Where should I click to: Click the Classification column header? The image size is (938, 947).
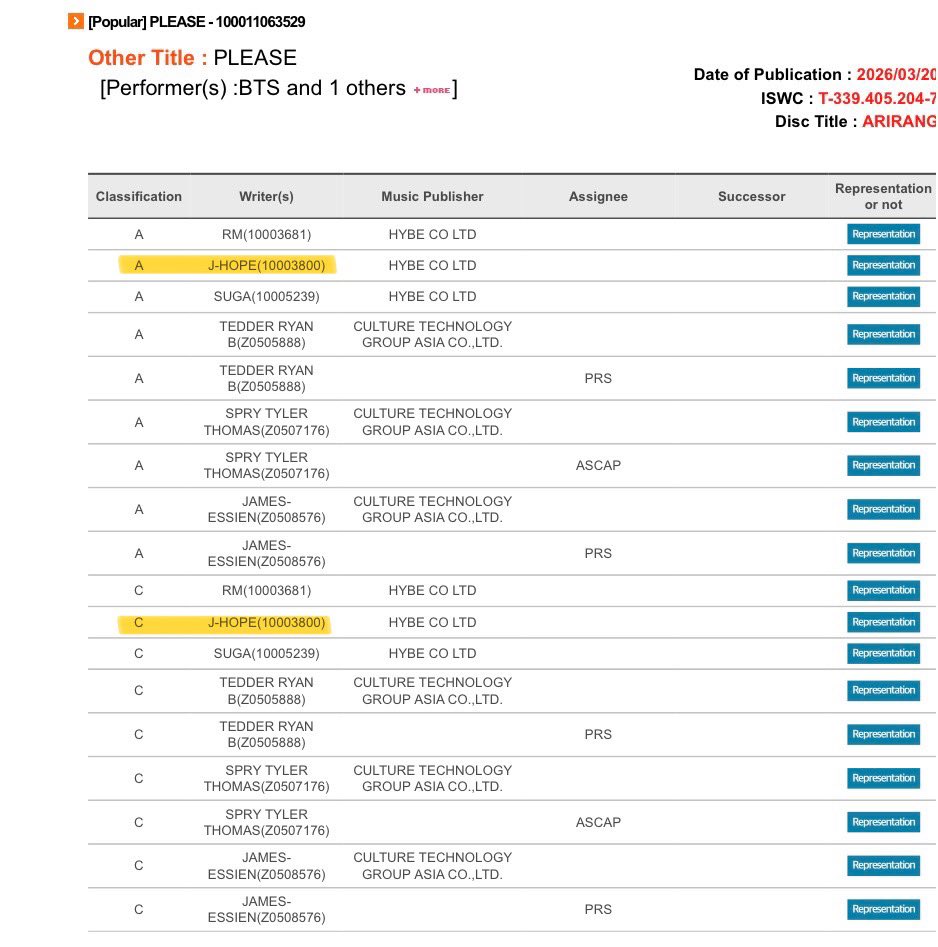pyautogui.click(x=139, y=196)
